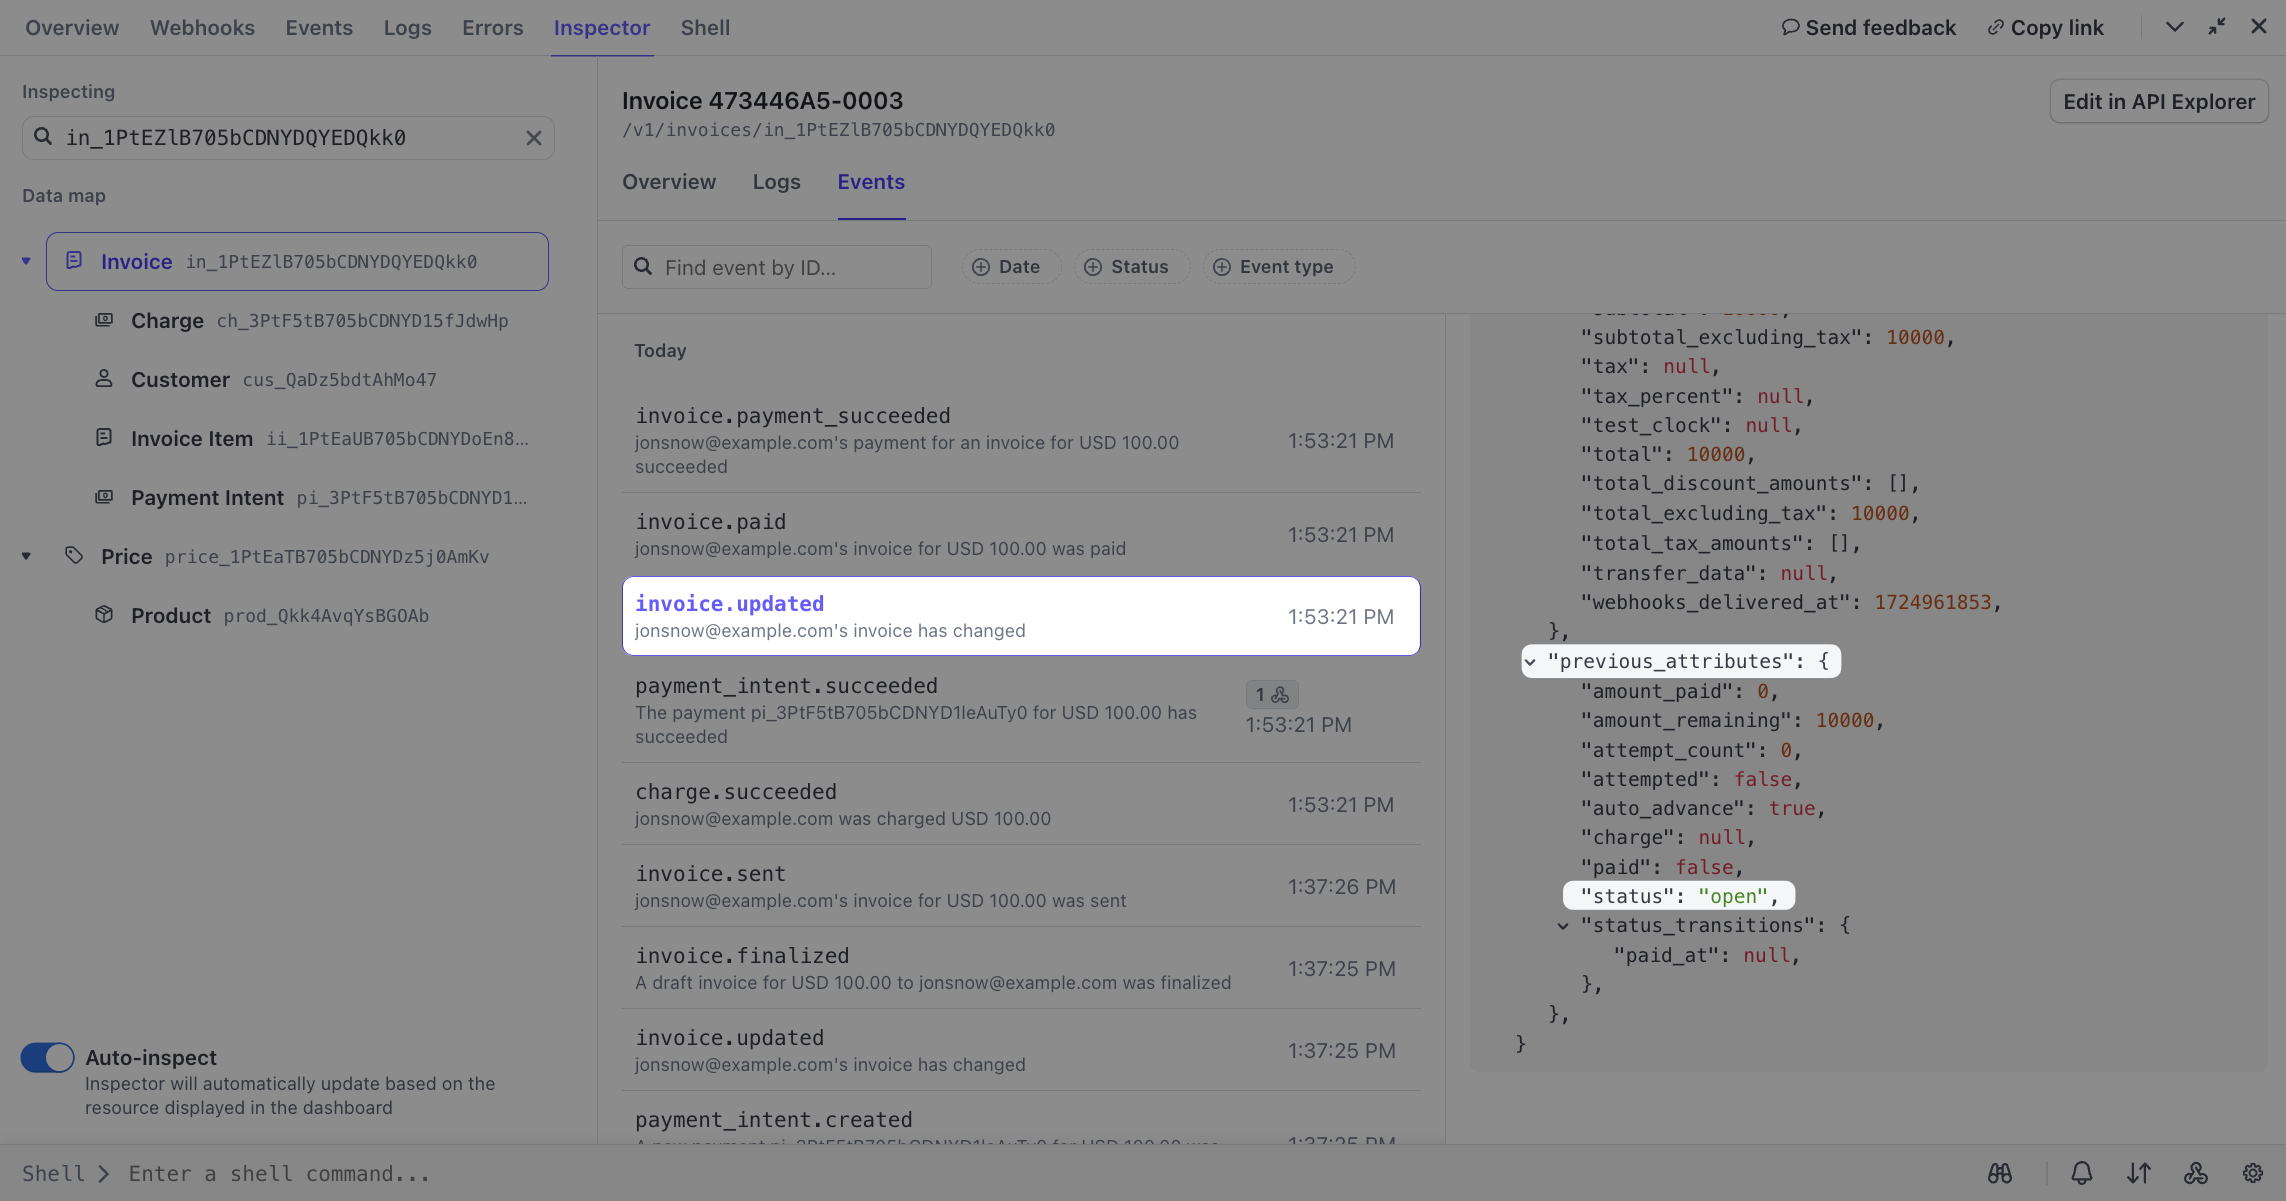The height and width of the screenshot is (1201, 2286).
Task: Click the binoculars inspector icon in bottom bar
Action: (1999, 1173)
